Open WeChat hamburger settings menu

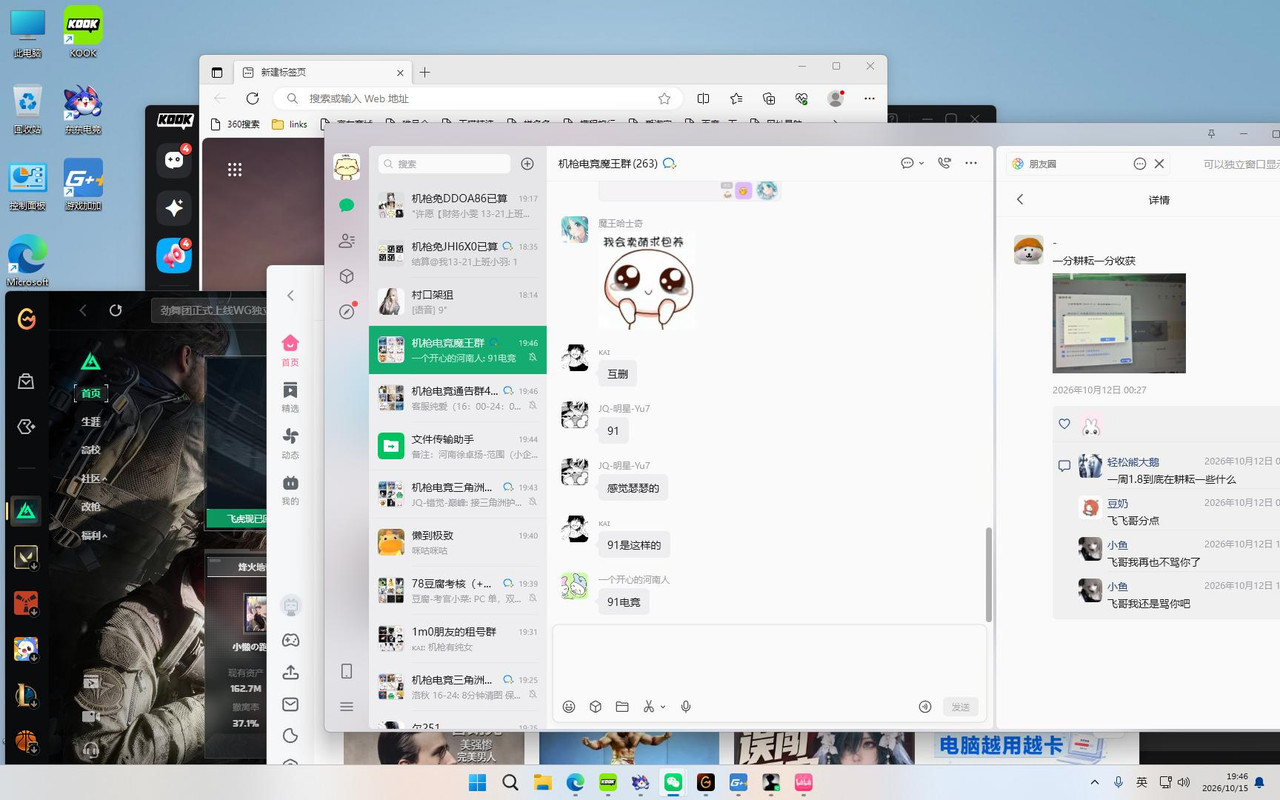click(x=347, y=706)
